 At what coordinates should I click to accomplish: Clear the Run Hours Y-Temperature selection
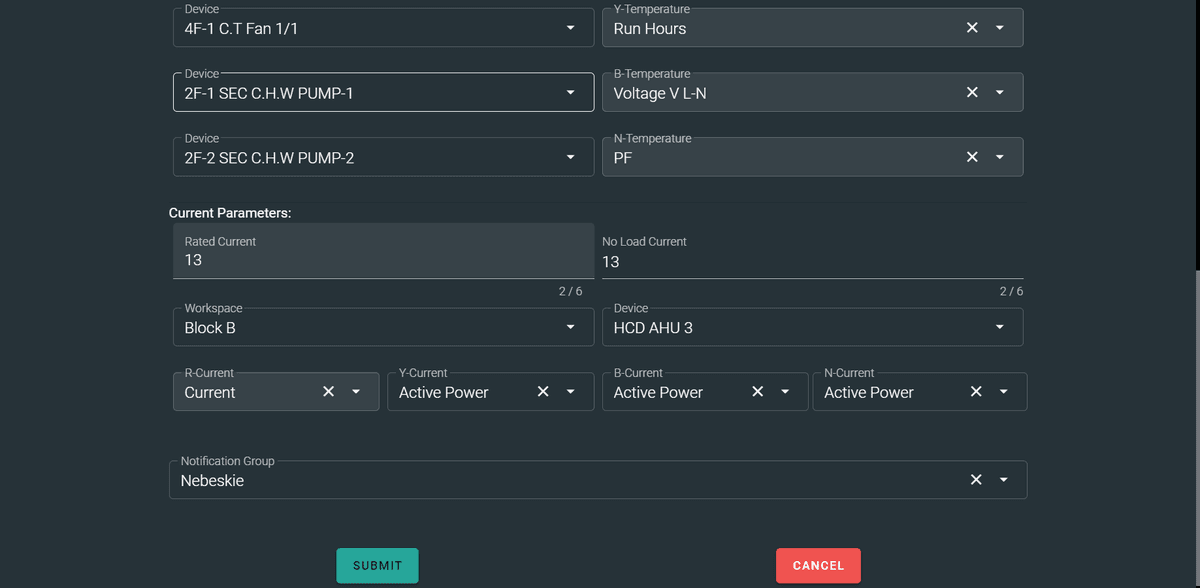tap(971, 27)
